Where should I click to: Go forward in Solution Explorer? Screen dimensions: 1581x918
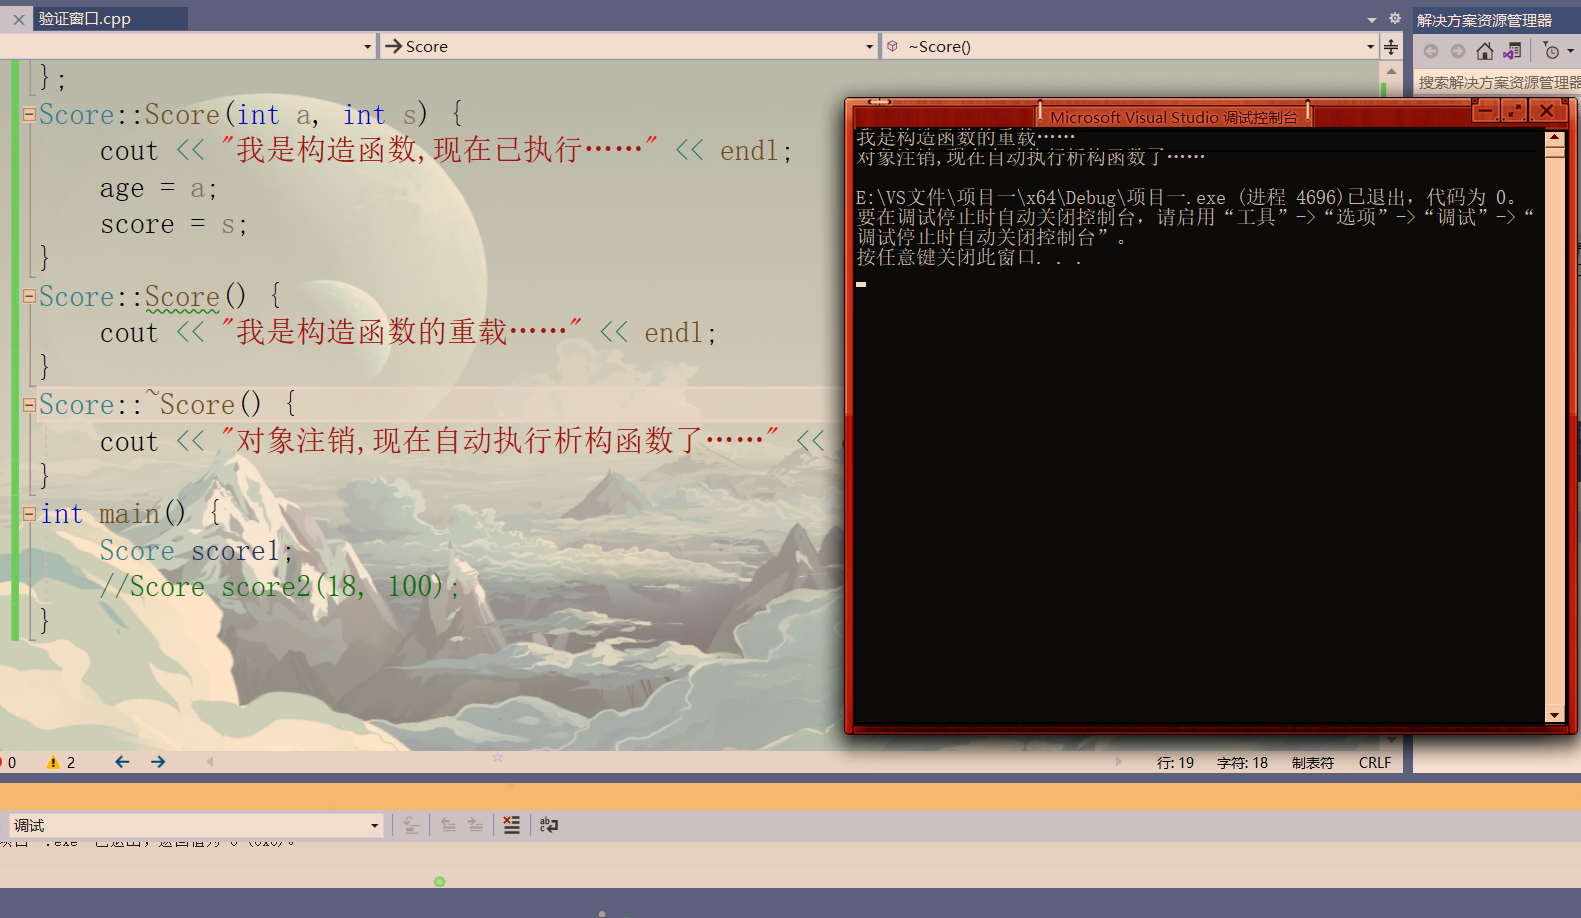(x=1458, y=51)
